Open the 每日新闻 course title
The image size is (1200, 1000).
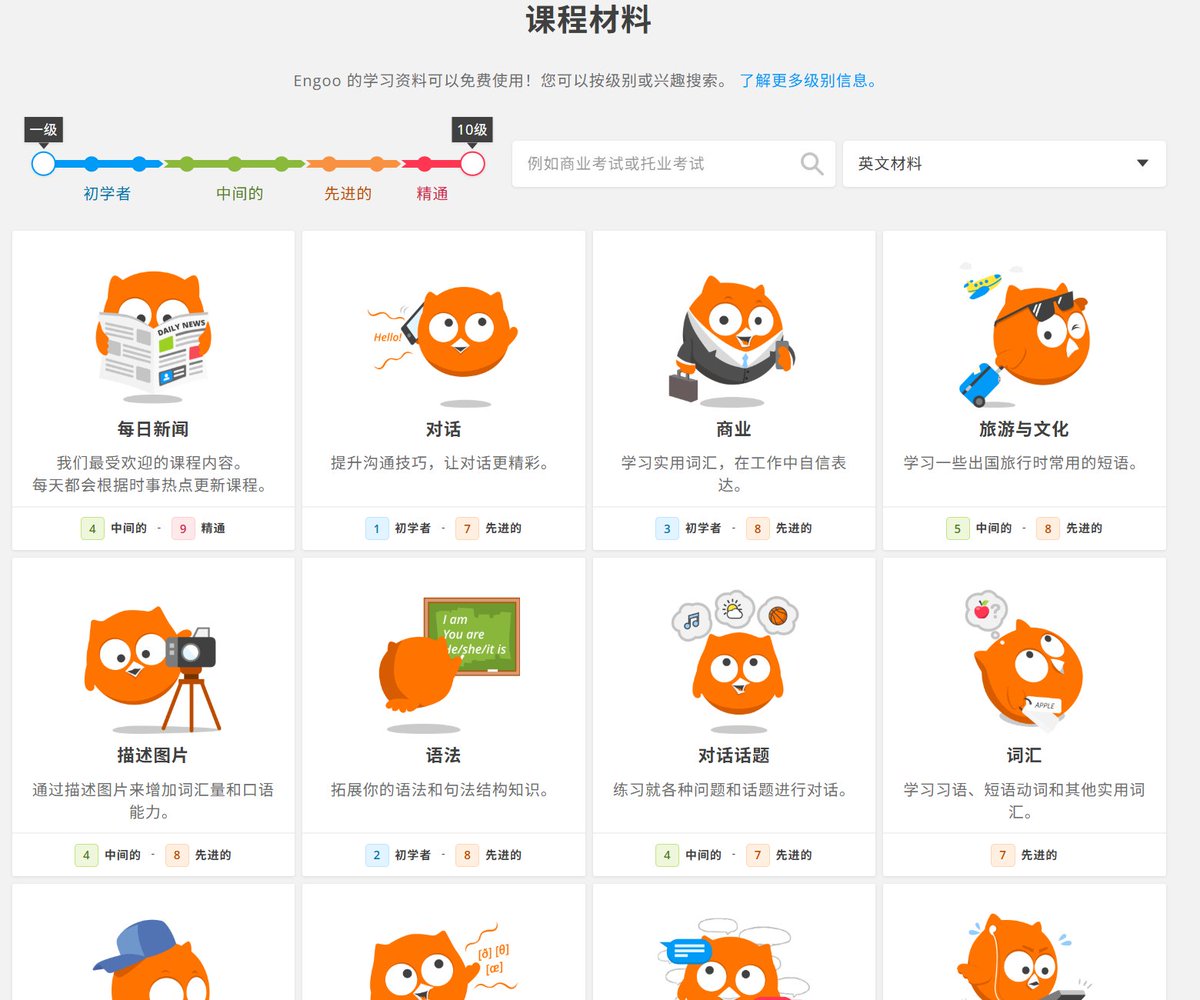tap(153, 429)
